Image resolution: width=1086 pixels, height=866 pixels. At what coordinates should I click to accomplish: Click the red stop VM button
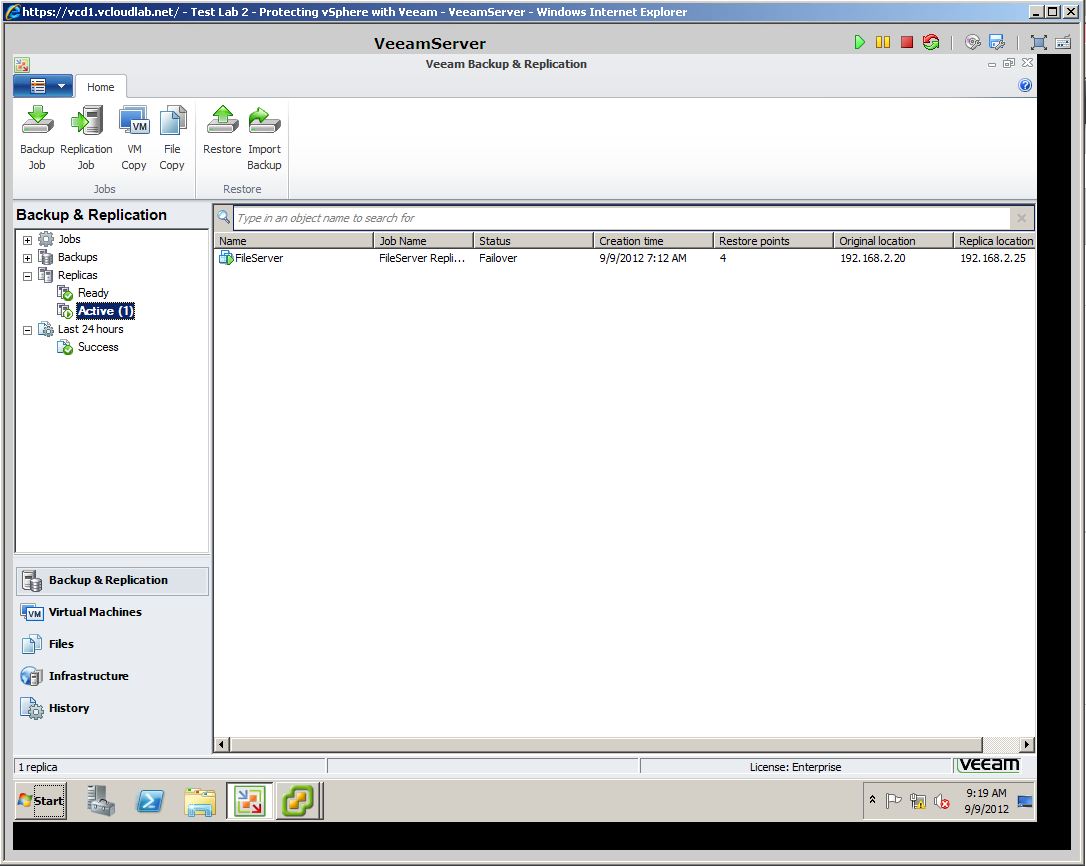[x=907, y=42]
